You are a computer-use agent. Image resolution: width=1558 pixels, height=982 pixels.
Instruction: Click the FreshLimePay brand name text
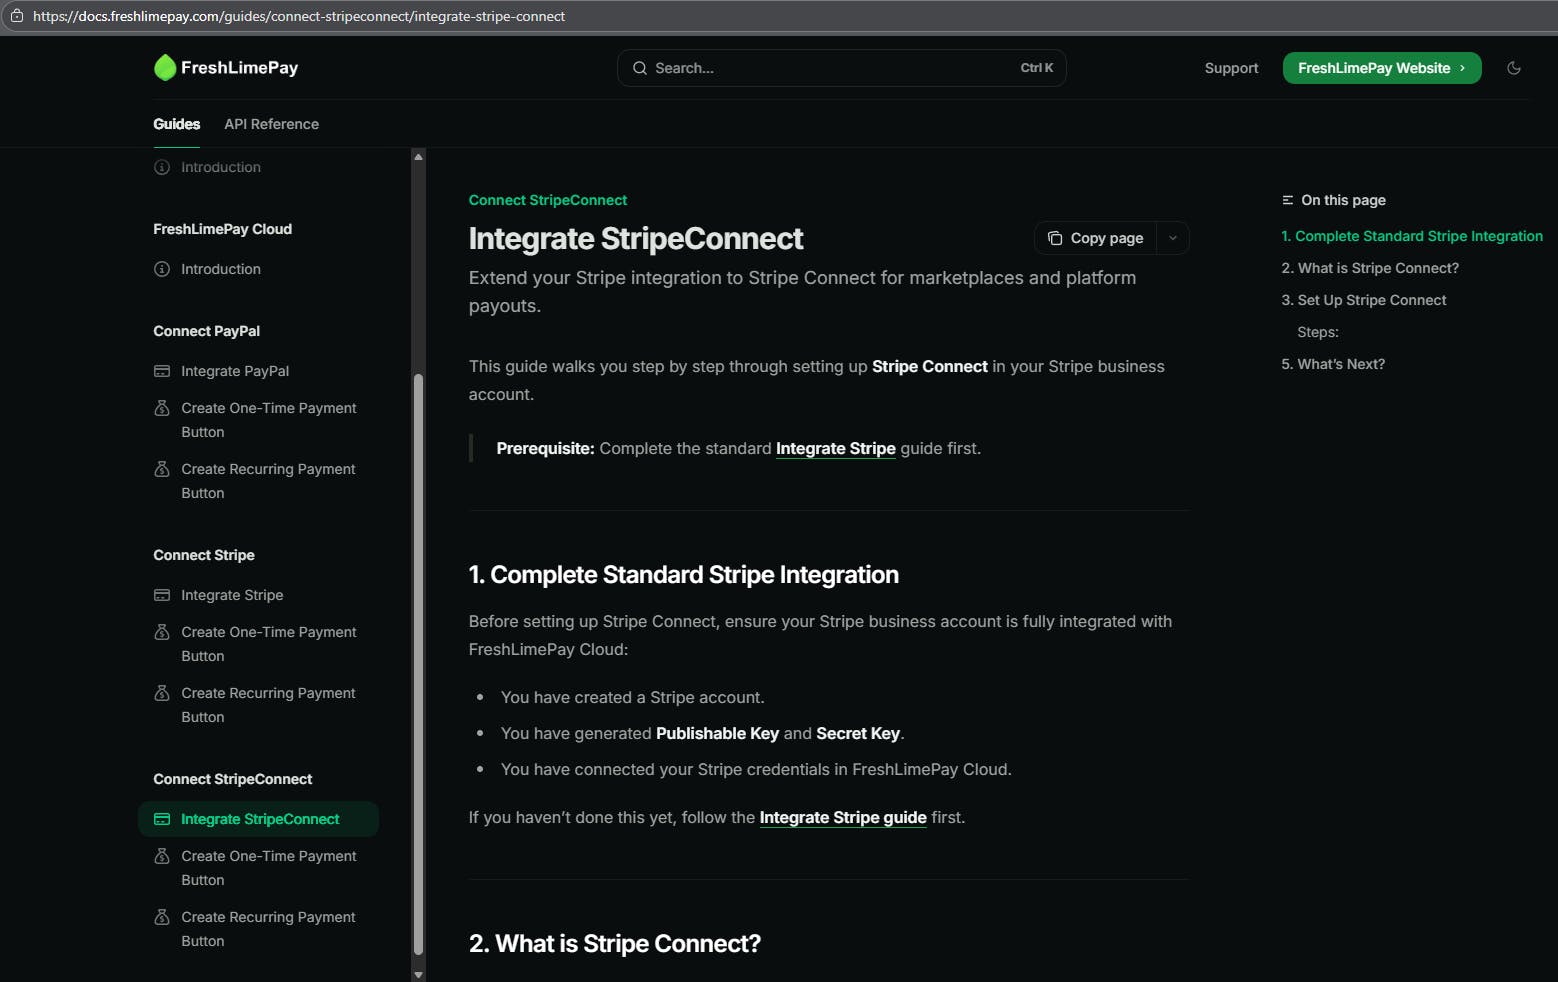240,68
